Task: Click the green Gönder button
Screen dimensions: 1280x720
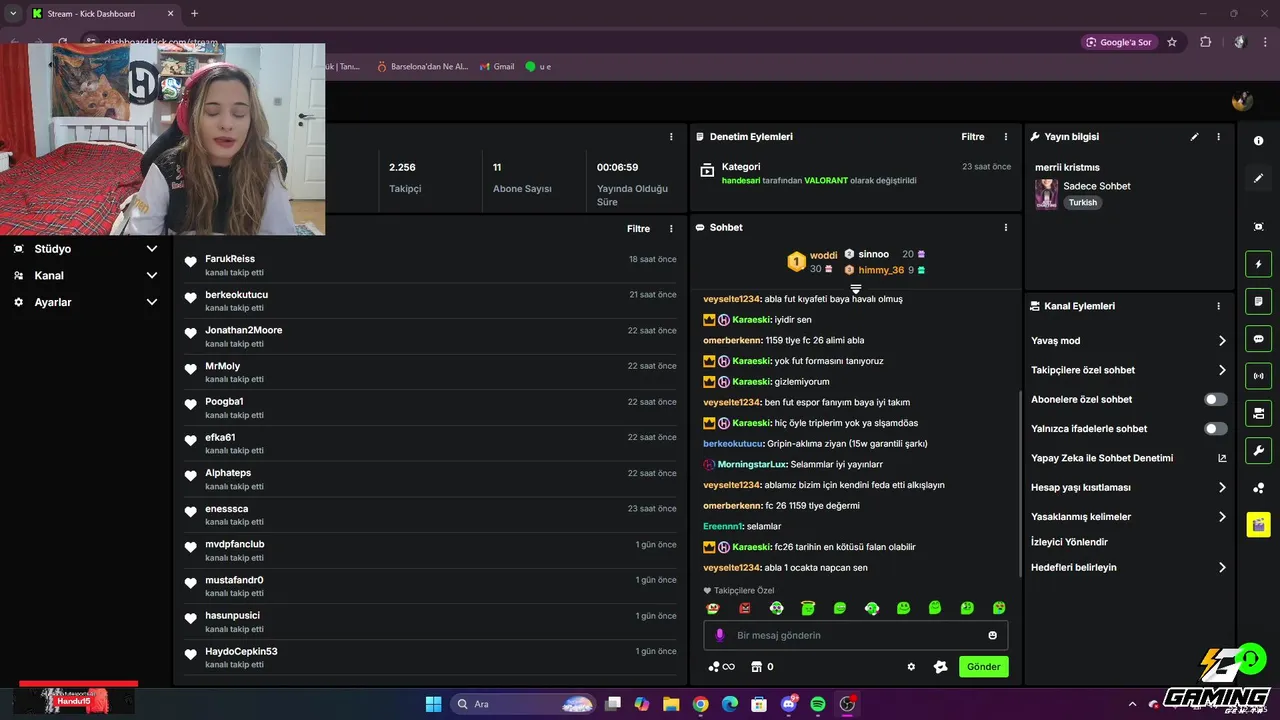Action: (x=984, y=667)
